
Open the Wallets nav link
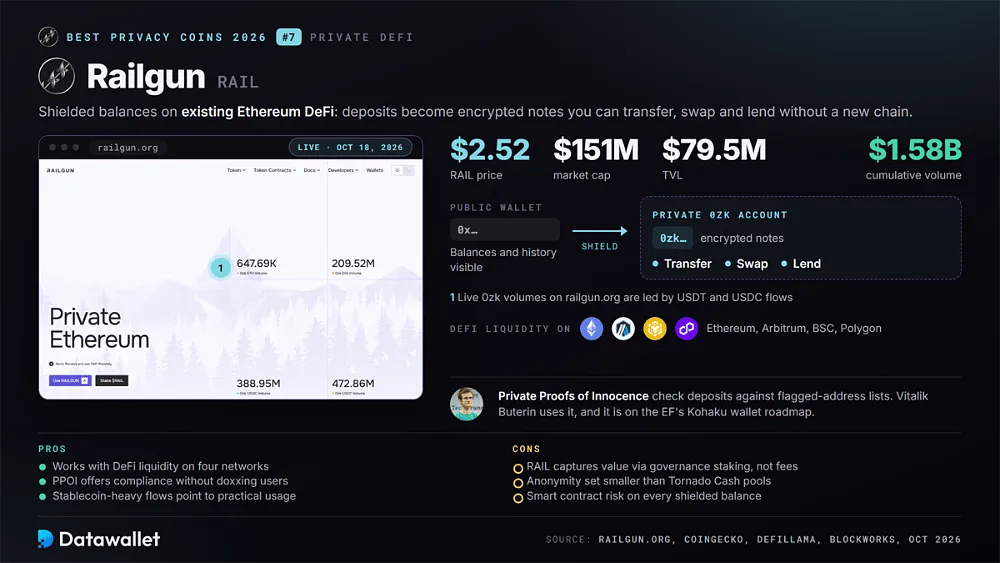click(375, 170)
